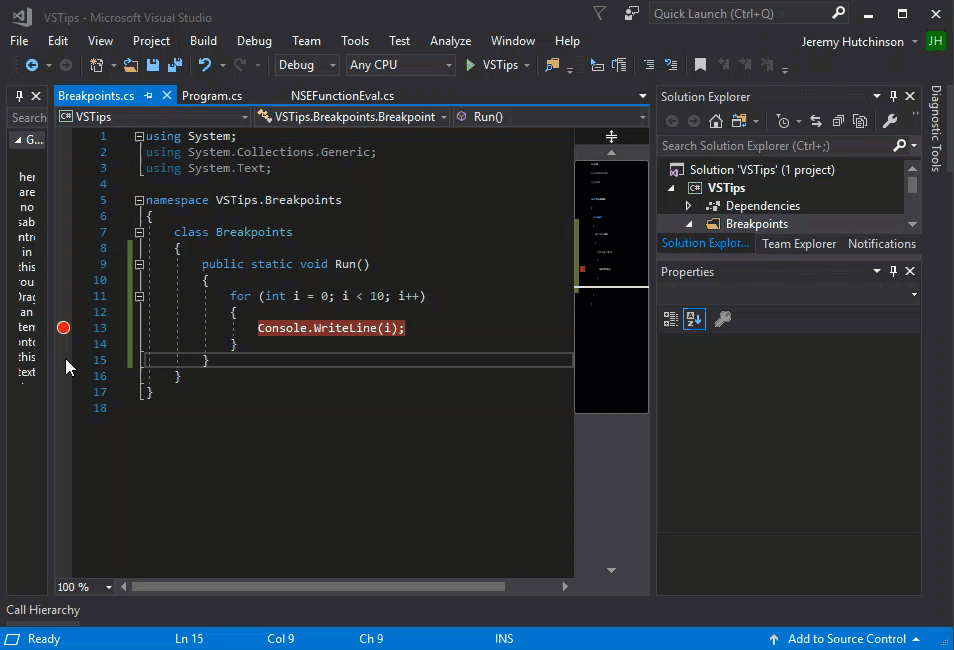The height and width of the screenshot is (650, 954).
Task: Toggle pin on the left search panel
Action: [x=19, y=96]
